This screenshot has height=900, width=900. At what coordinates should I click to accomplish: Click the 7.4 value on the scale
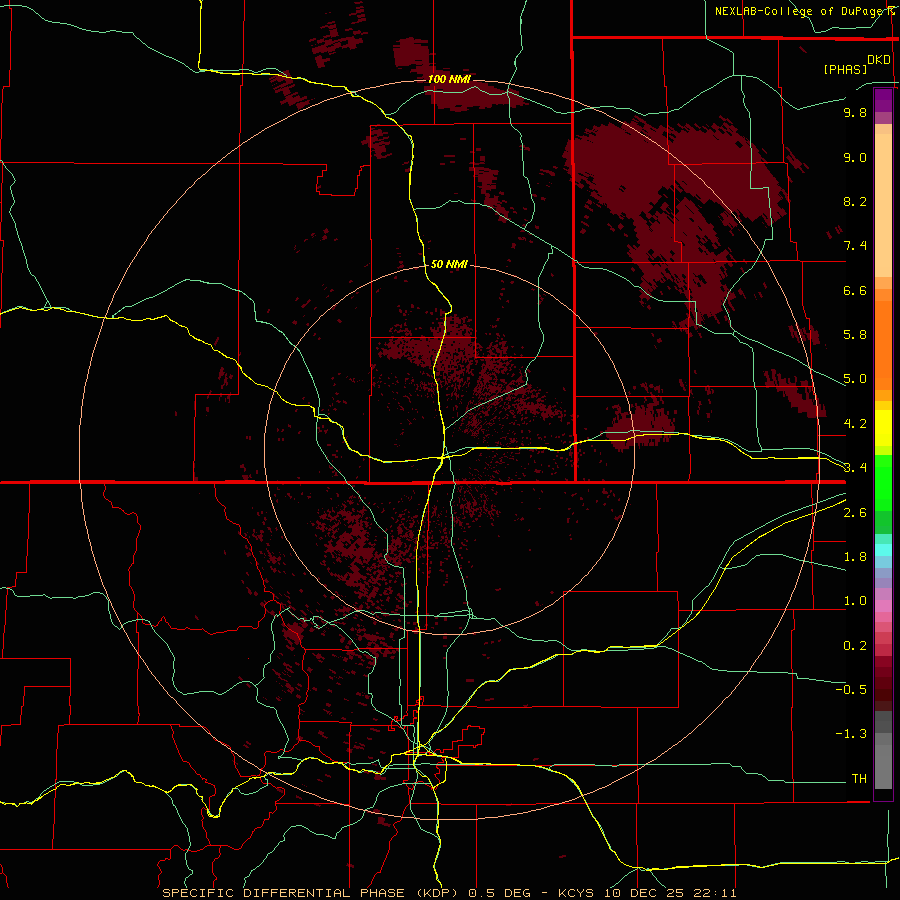855,246
